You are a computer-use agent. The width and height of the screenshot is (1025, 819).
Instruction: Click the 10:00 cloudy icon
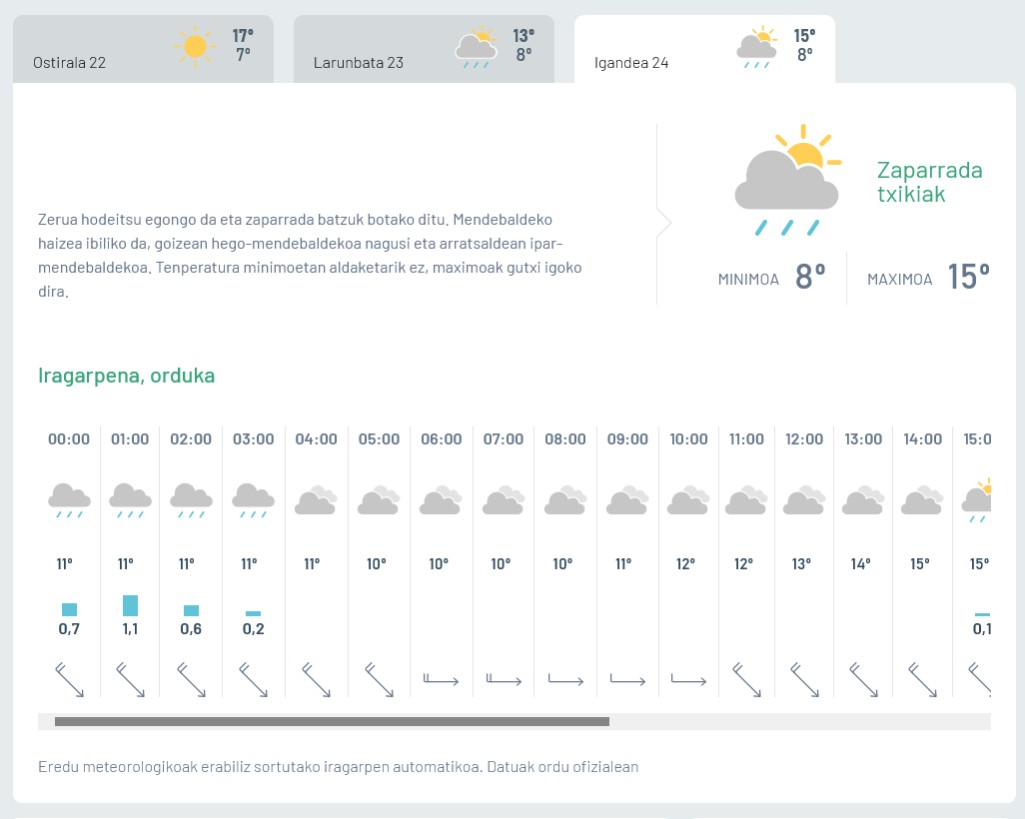click(x=688, y=500)
